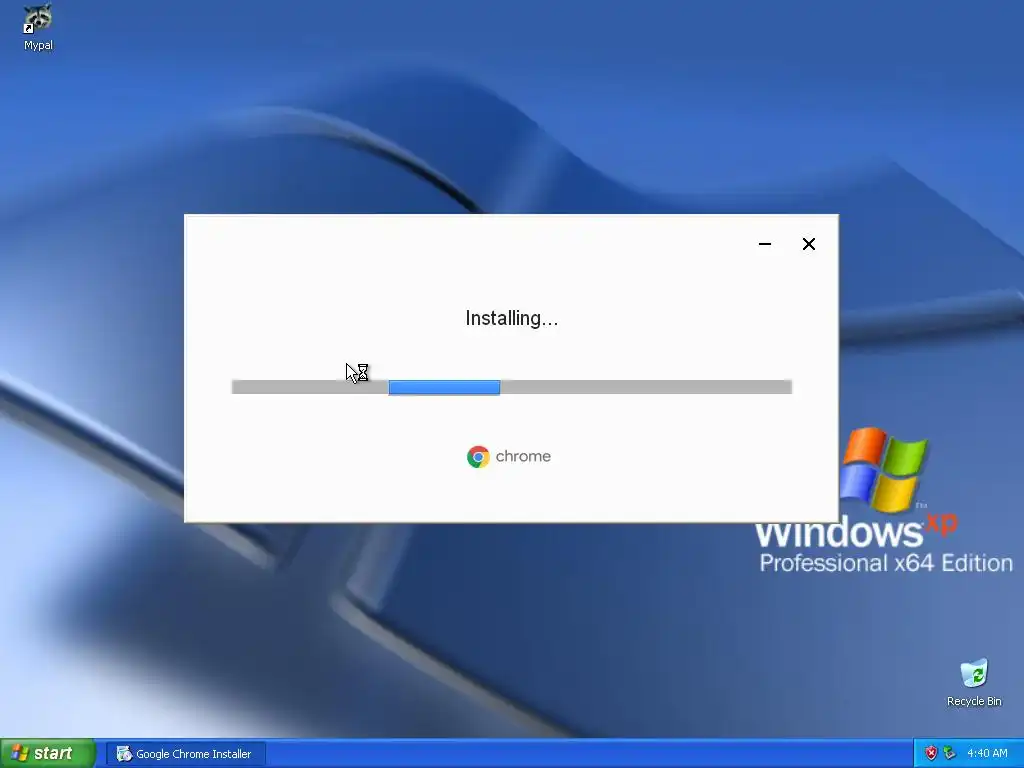Image resolution: width=1024 pixels, height=768 pixels.
Task: Click the red security shield tray icon
Action: [x=931, y=754]
